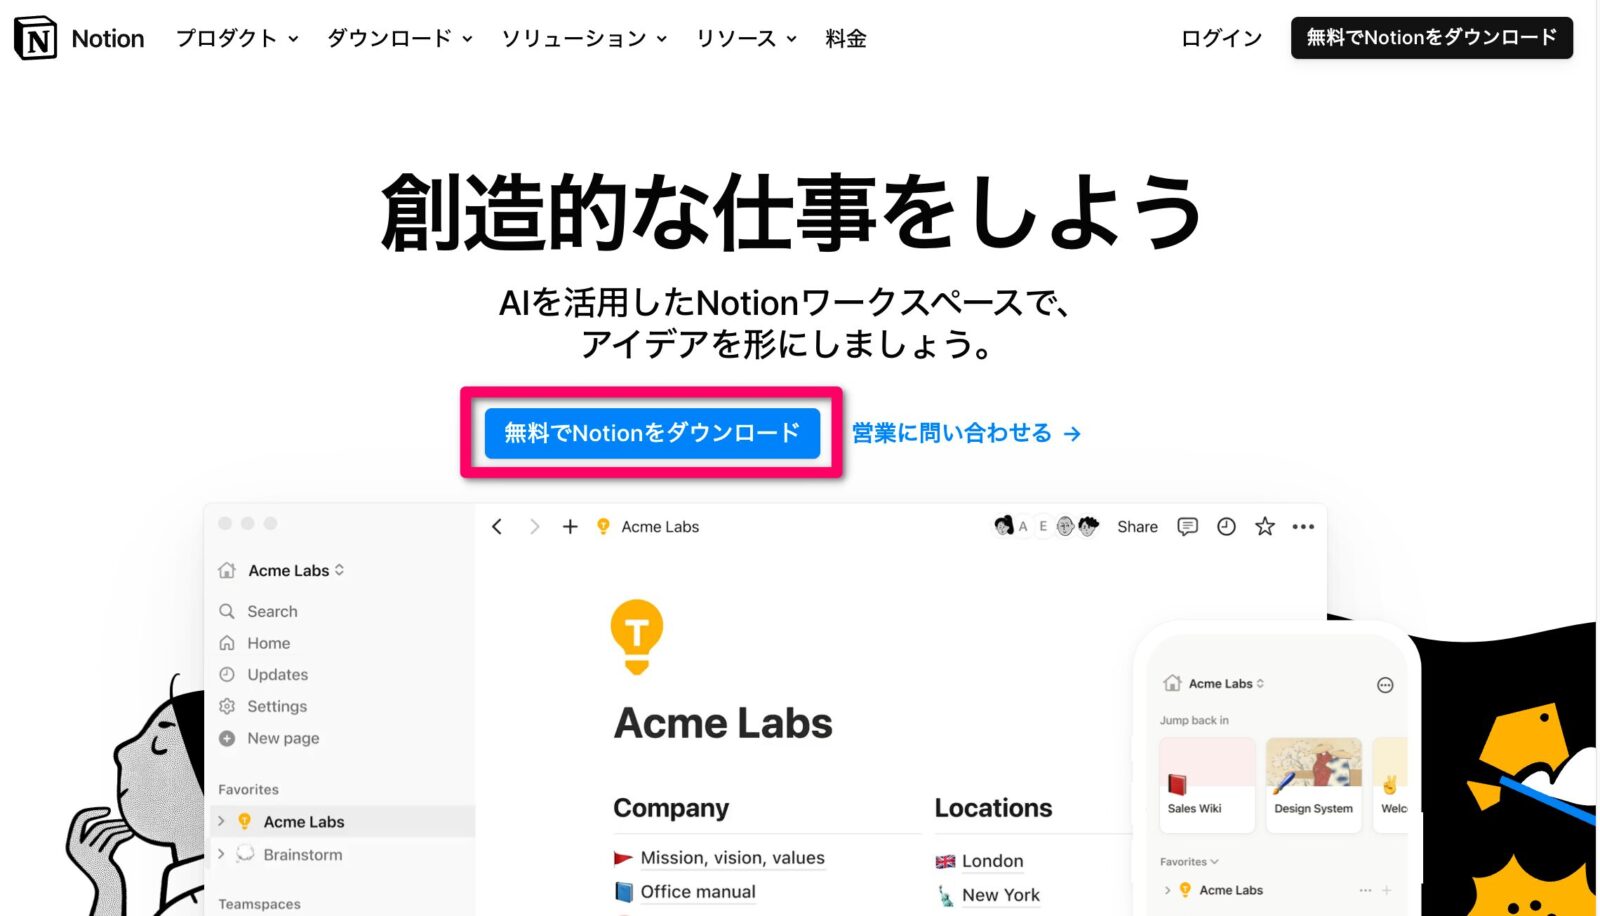Click the plus new tab icon

coord(570,526)
